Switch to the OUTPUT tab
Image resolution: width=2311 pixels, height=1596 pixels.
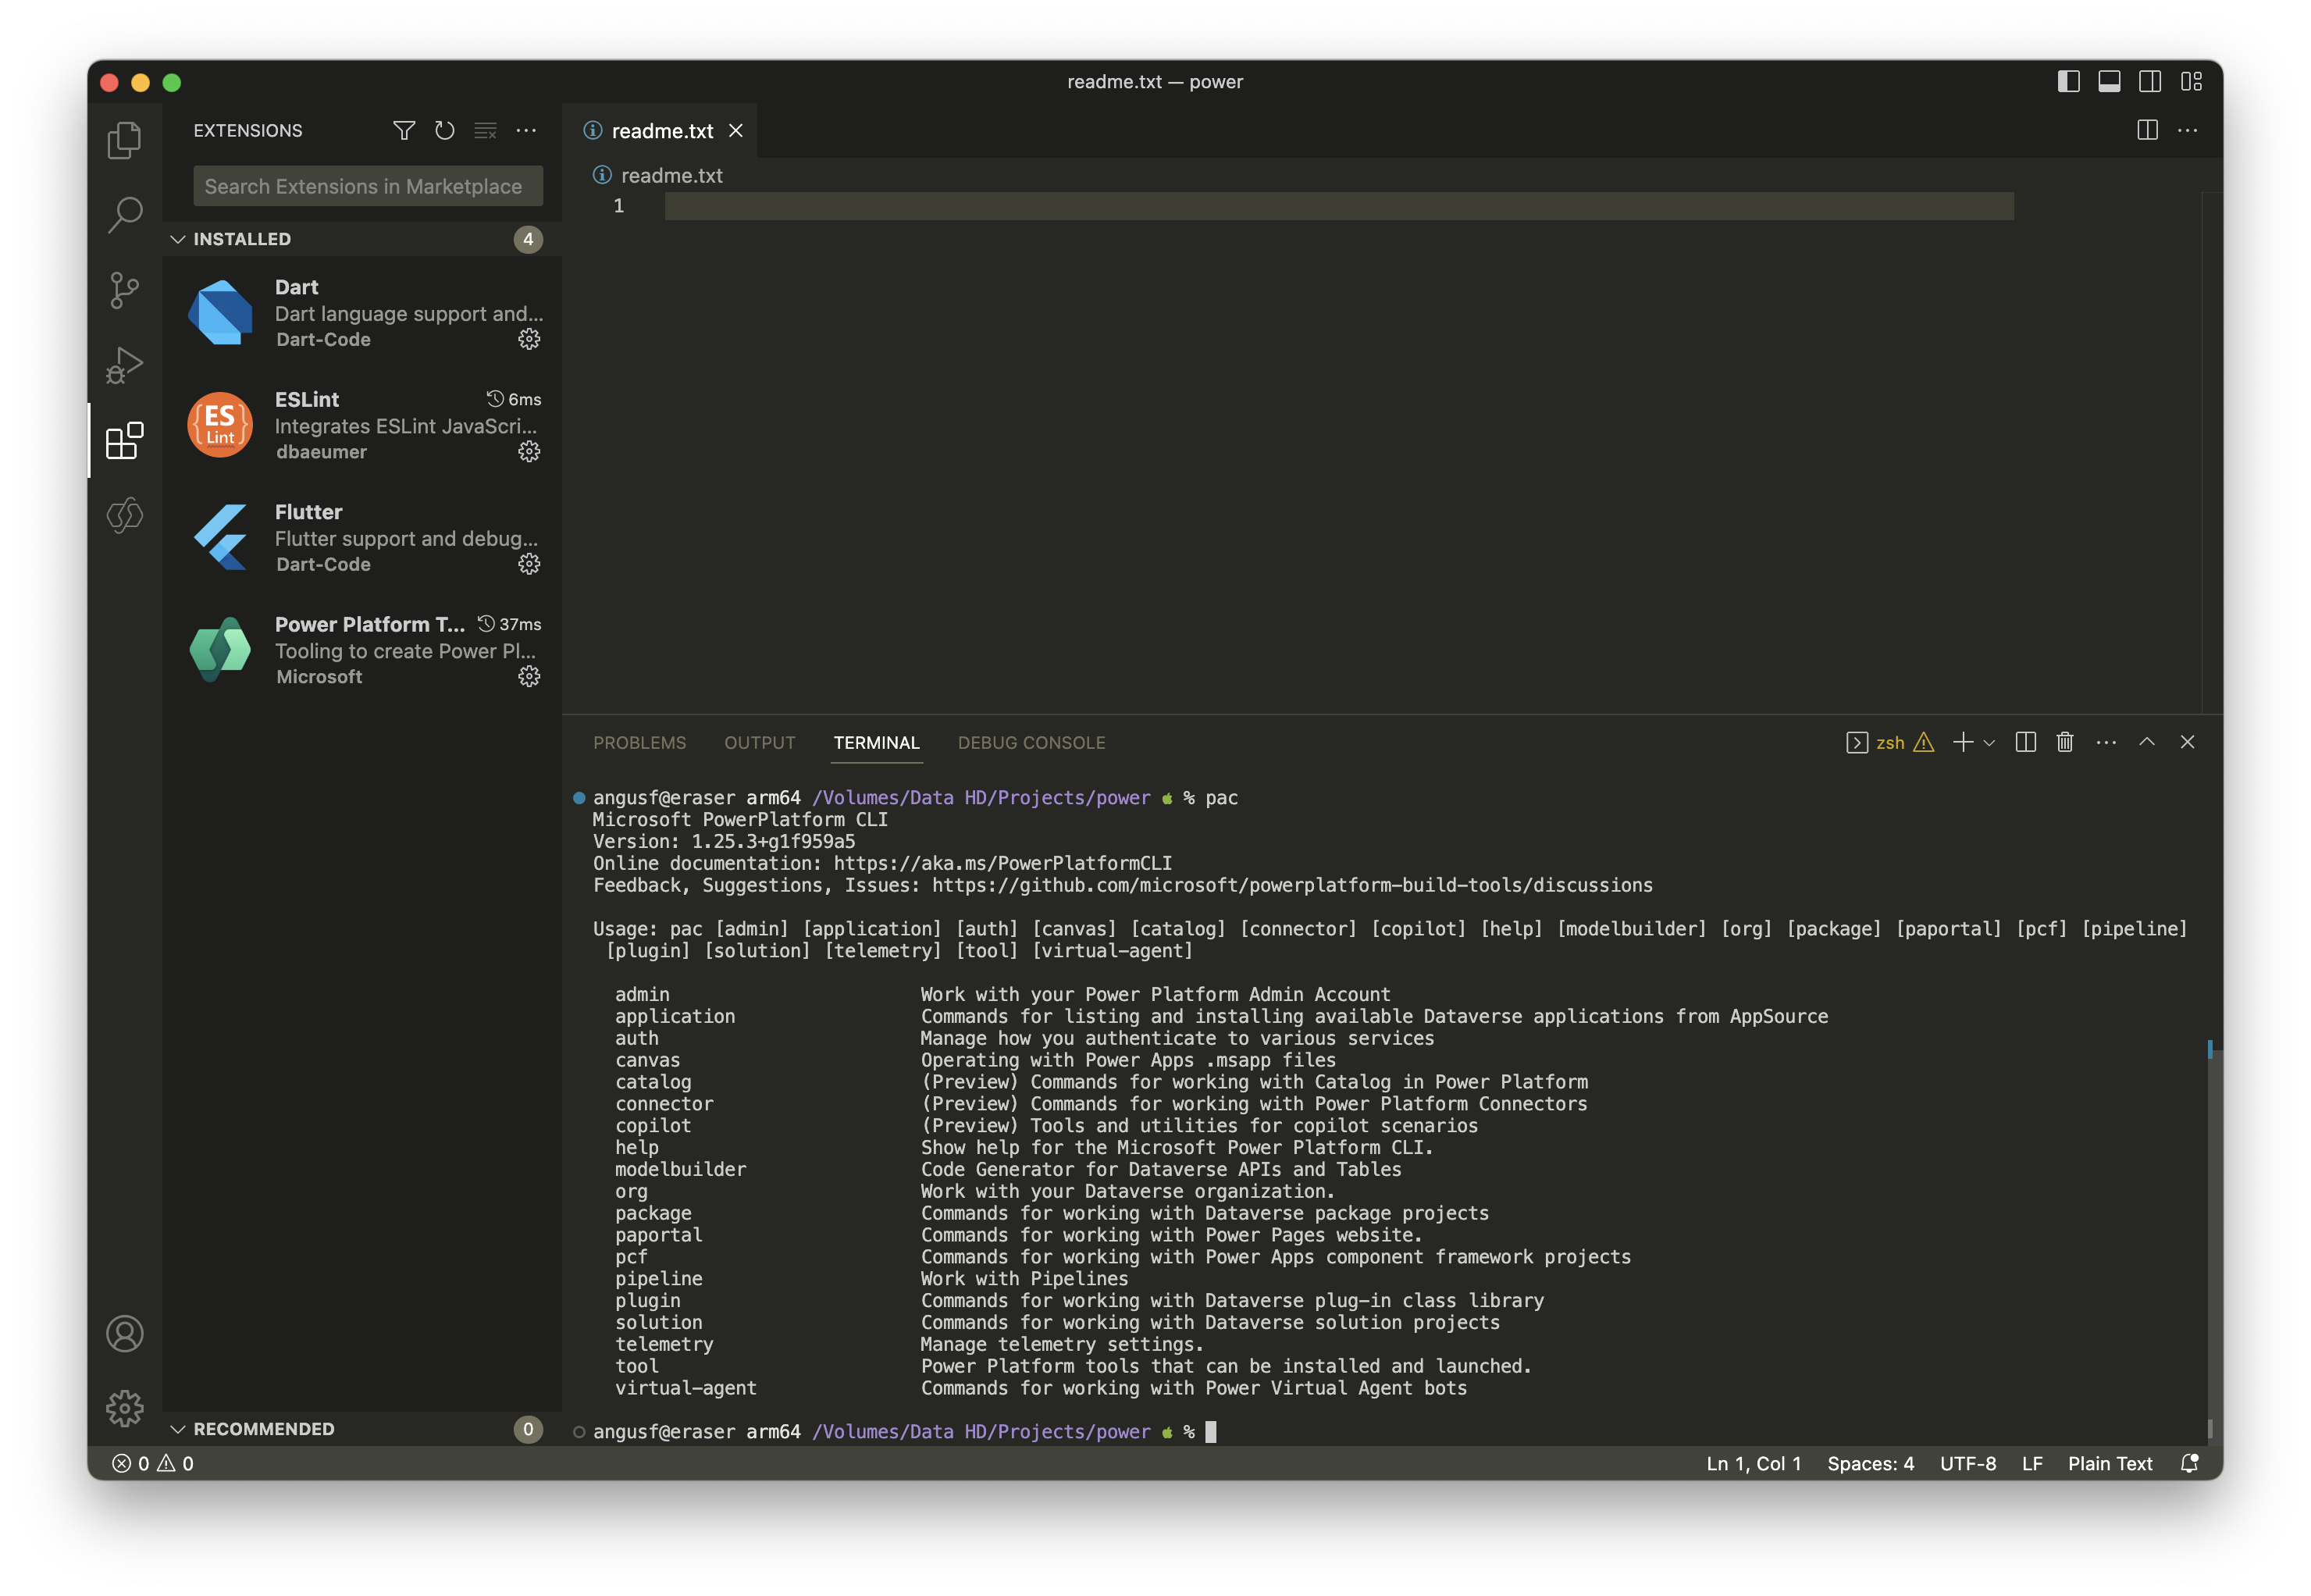click(759, 742)
